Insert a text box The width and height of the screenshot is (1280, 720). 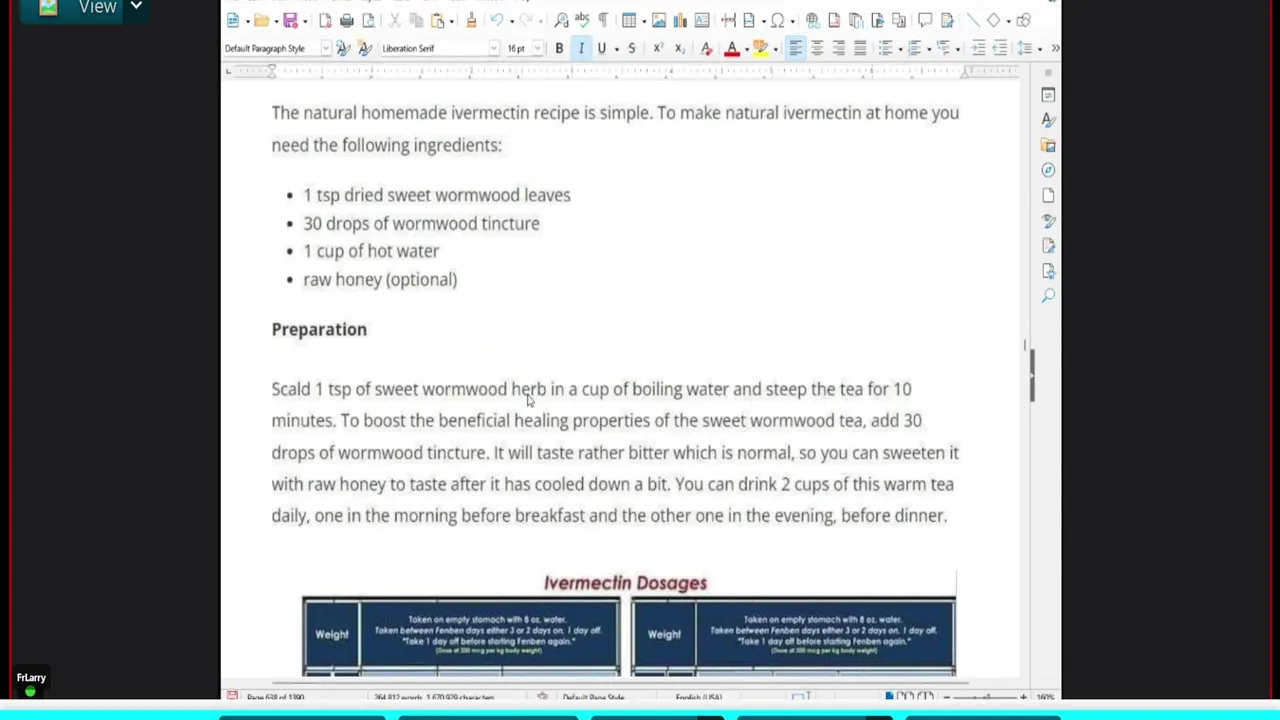[x=702, y=21]
